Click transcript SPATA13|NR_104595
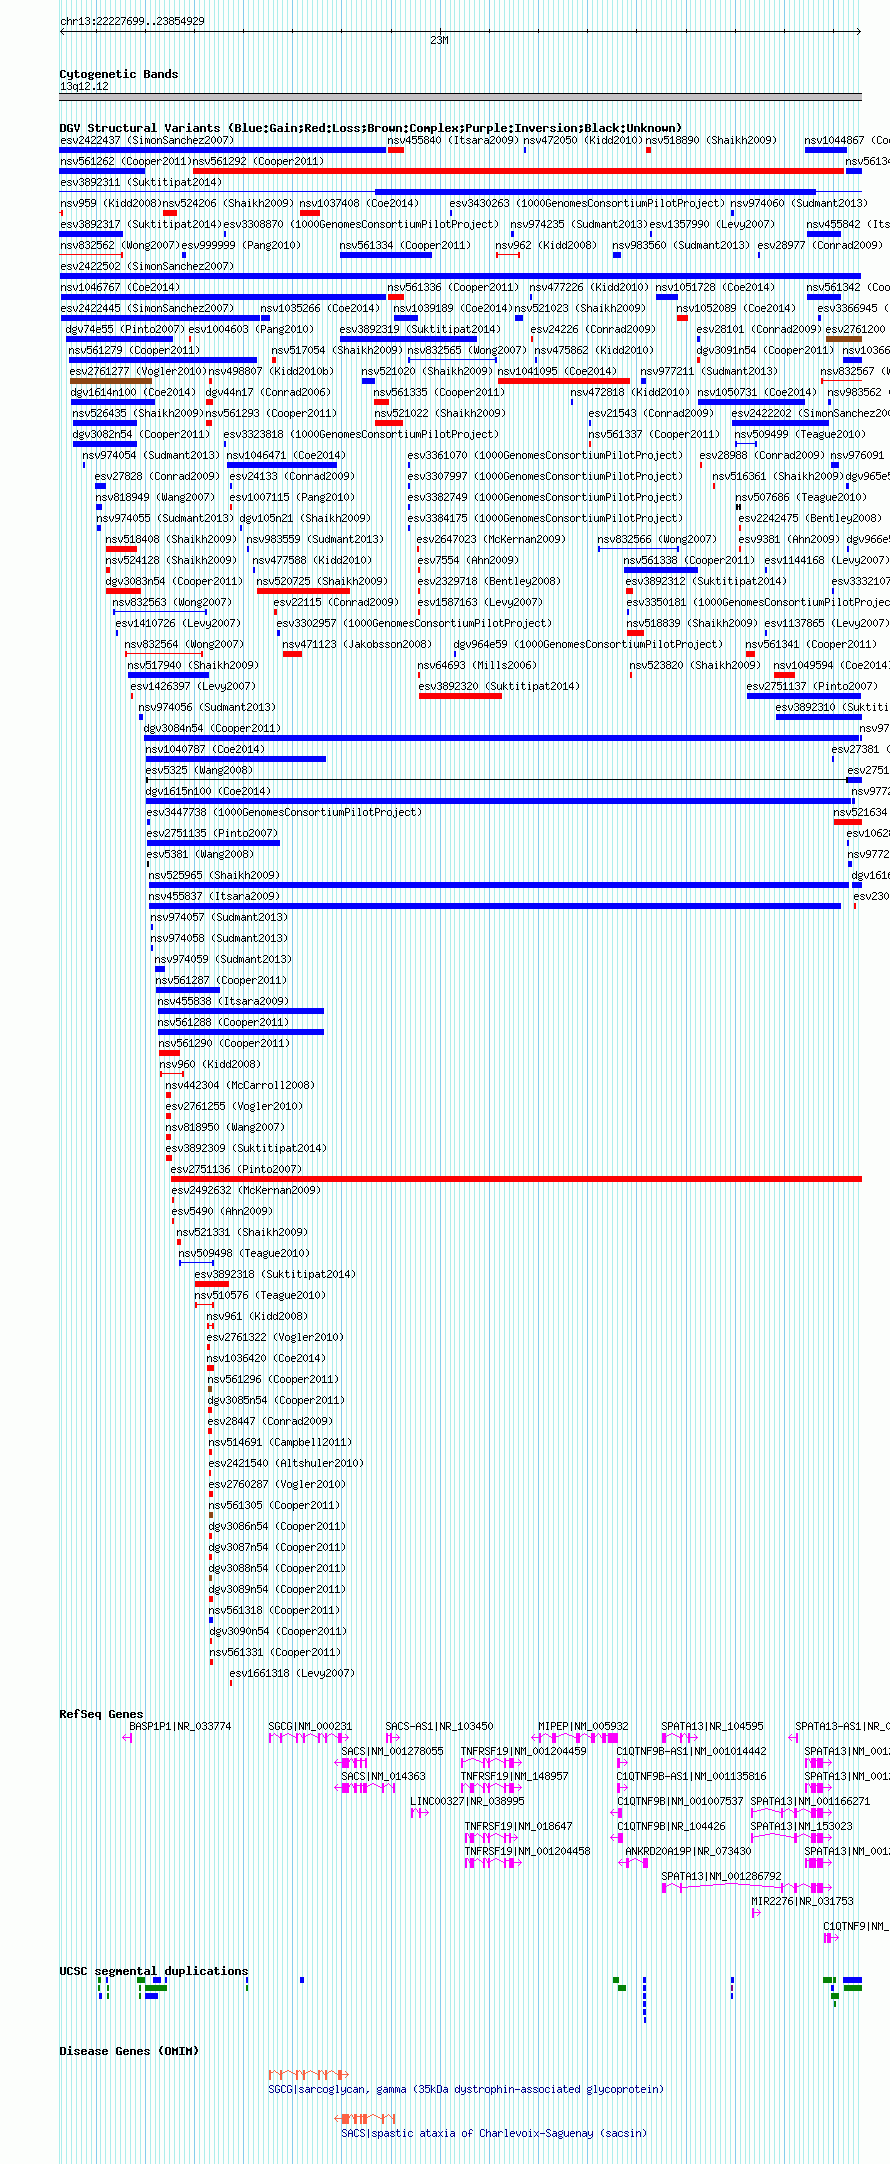 pyautogui.click(x=712, y=1726)
